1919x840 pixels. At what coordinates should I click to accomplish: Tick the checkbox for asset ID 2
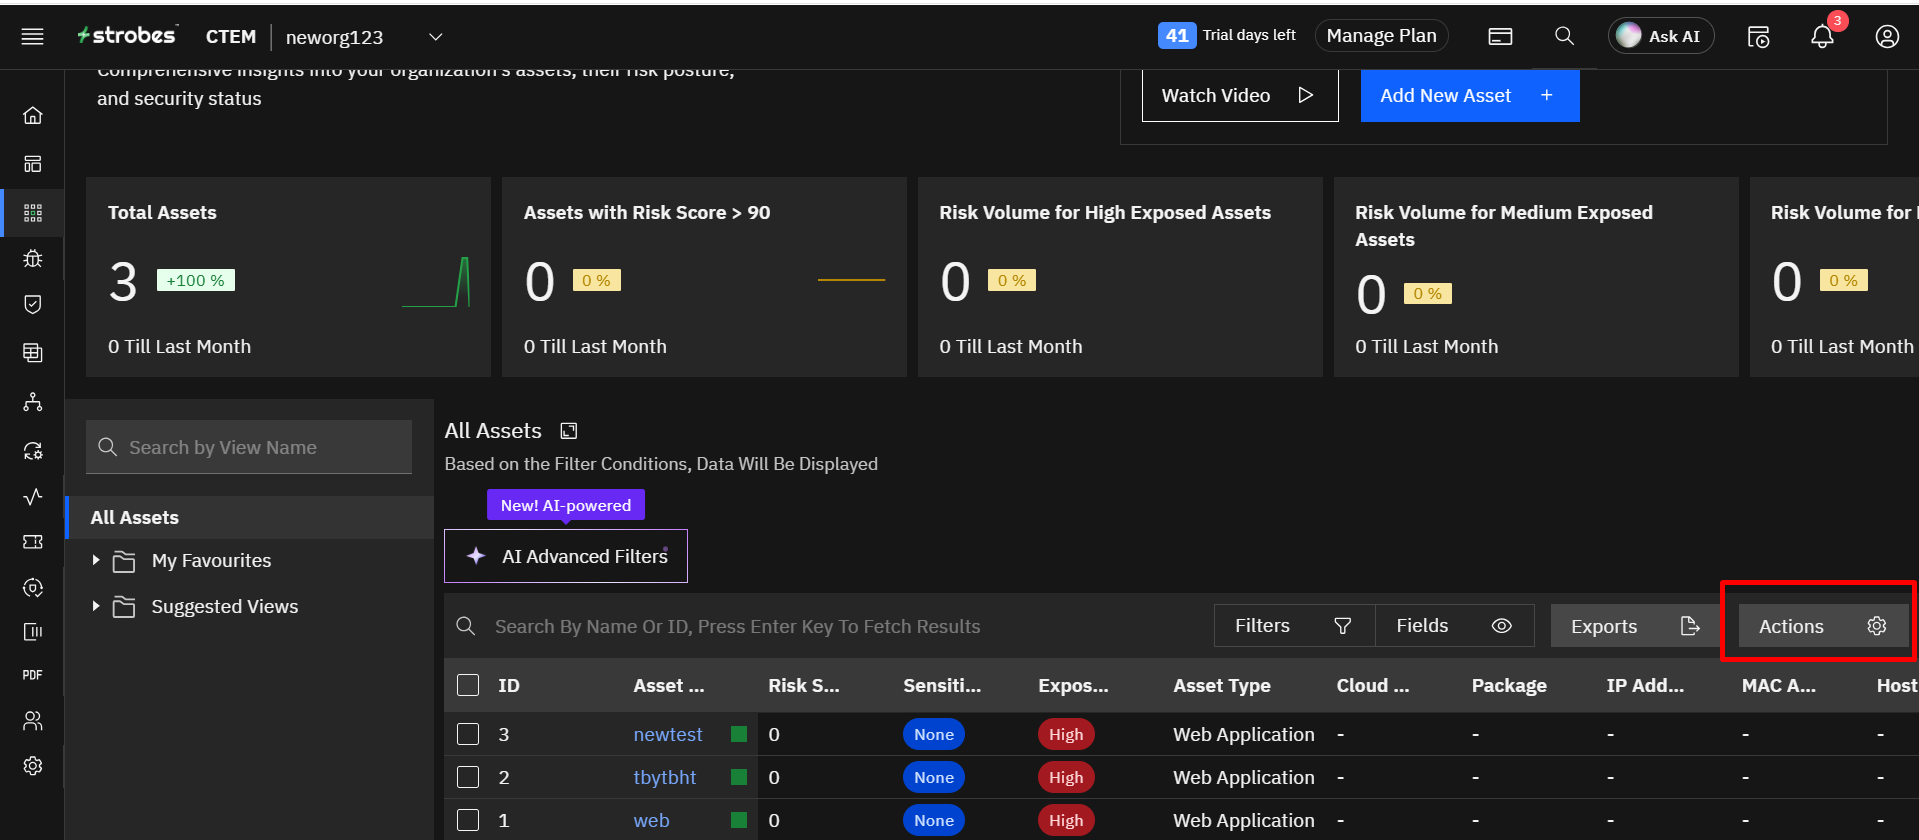click(x=468, y=777)
